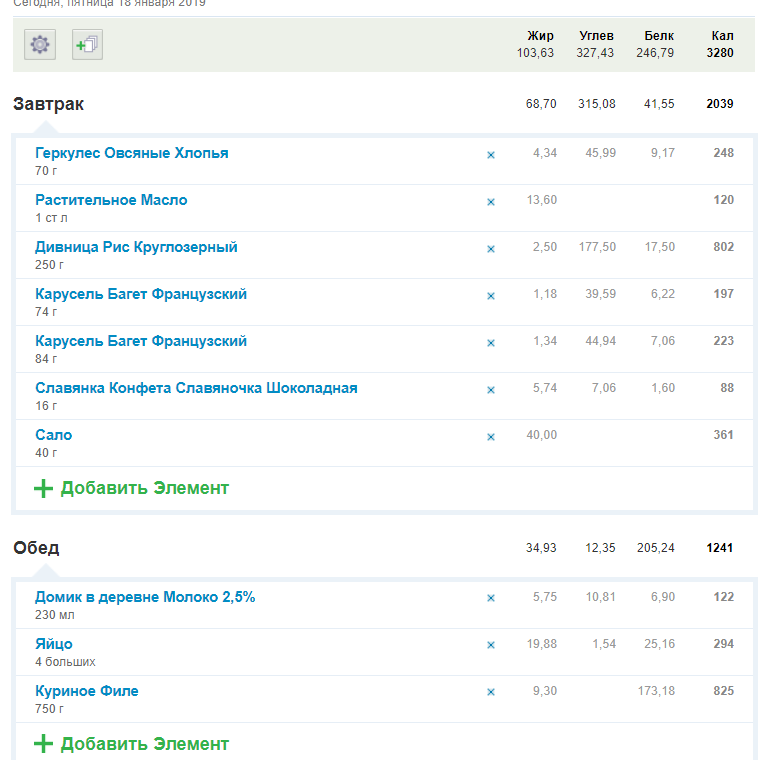Collapse the Завтрак meal section header

[x=48, y=104]
